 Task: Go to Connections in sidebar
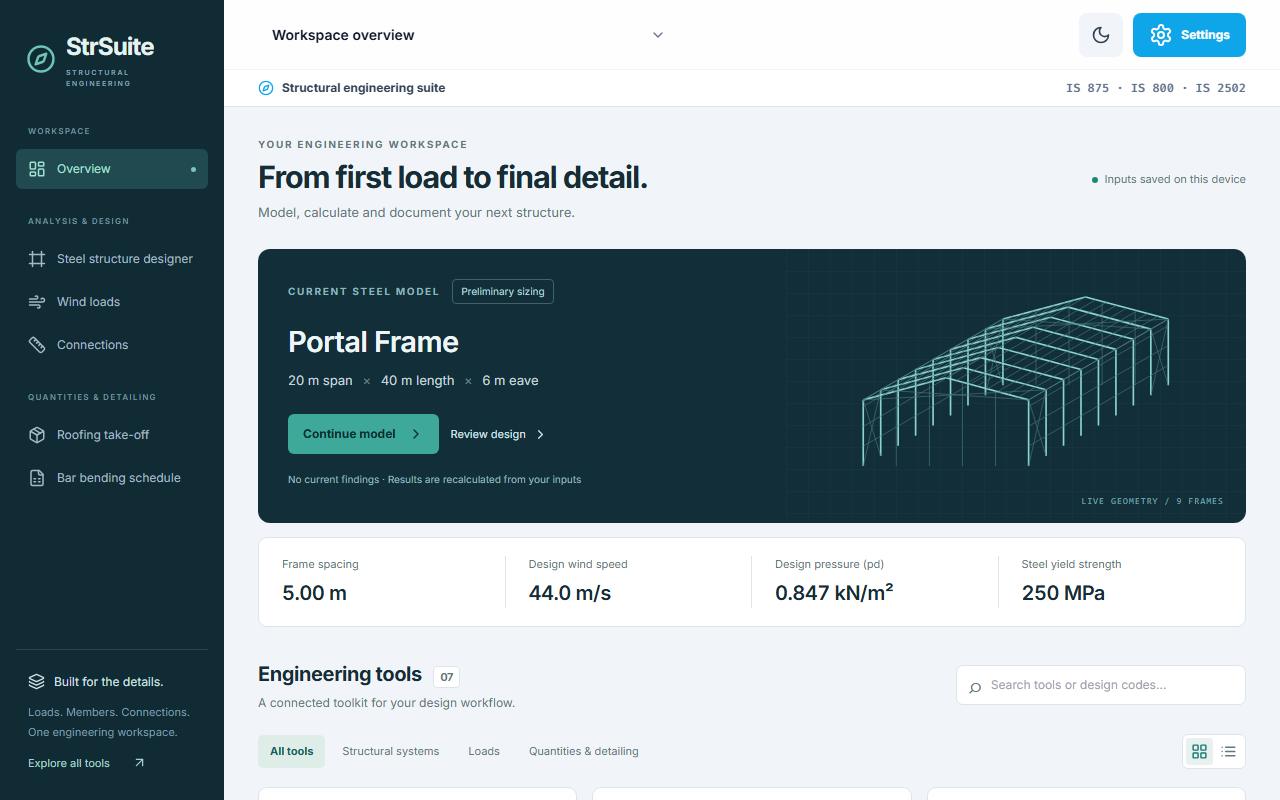[x=112, y=345]
